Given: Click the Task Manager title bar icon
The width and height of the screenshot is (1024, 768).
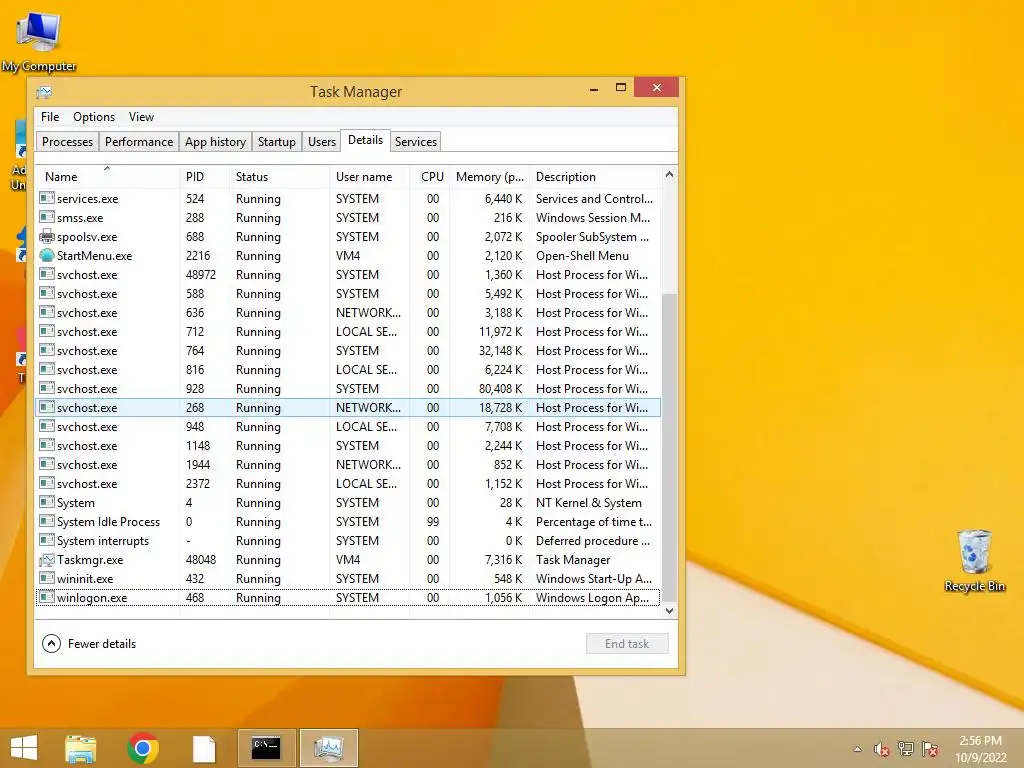Looking at the screenshot, I should click(x=44, y=91).
